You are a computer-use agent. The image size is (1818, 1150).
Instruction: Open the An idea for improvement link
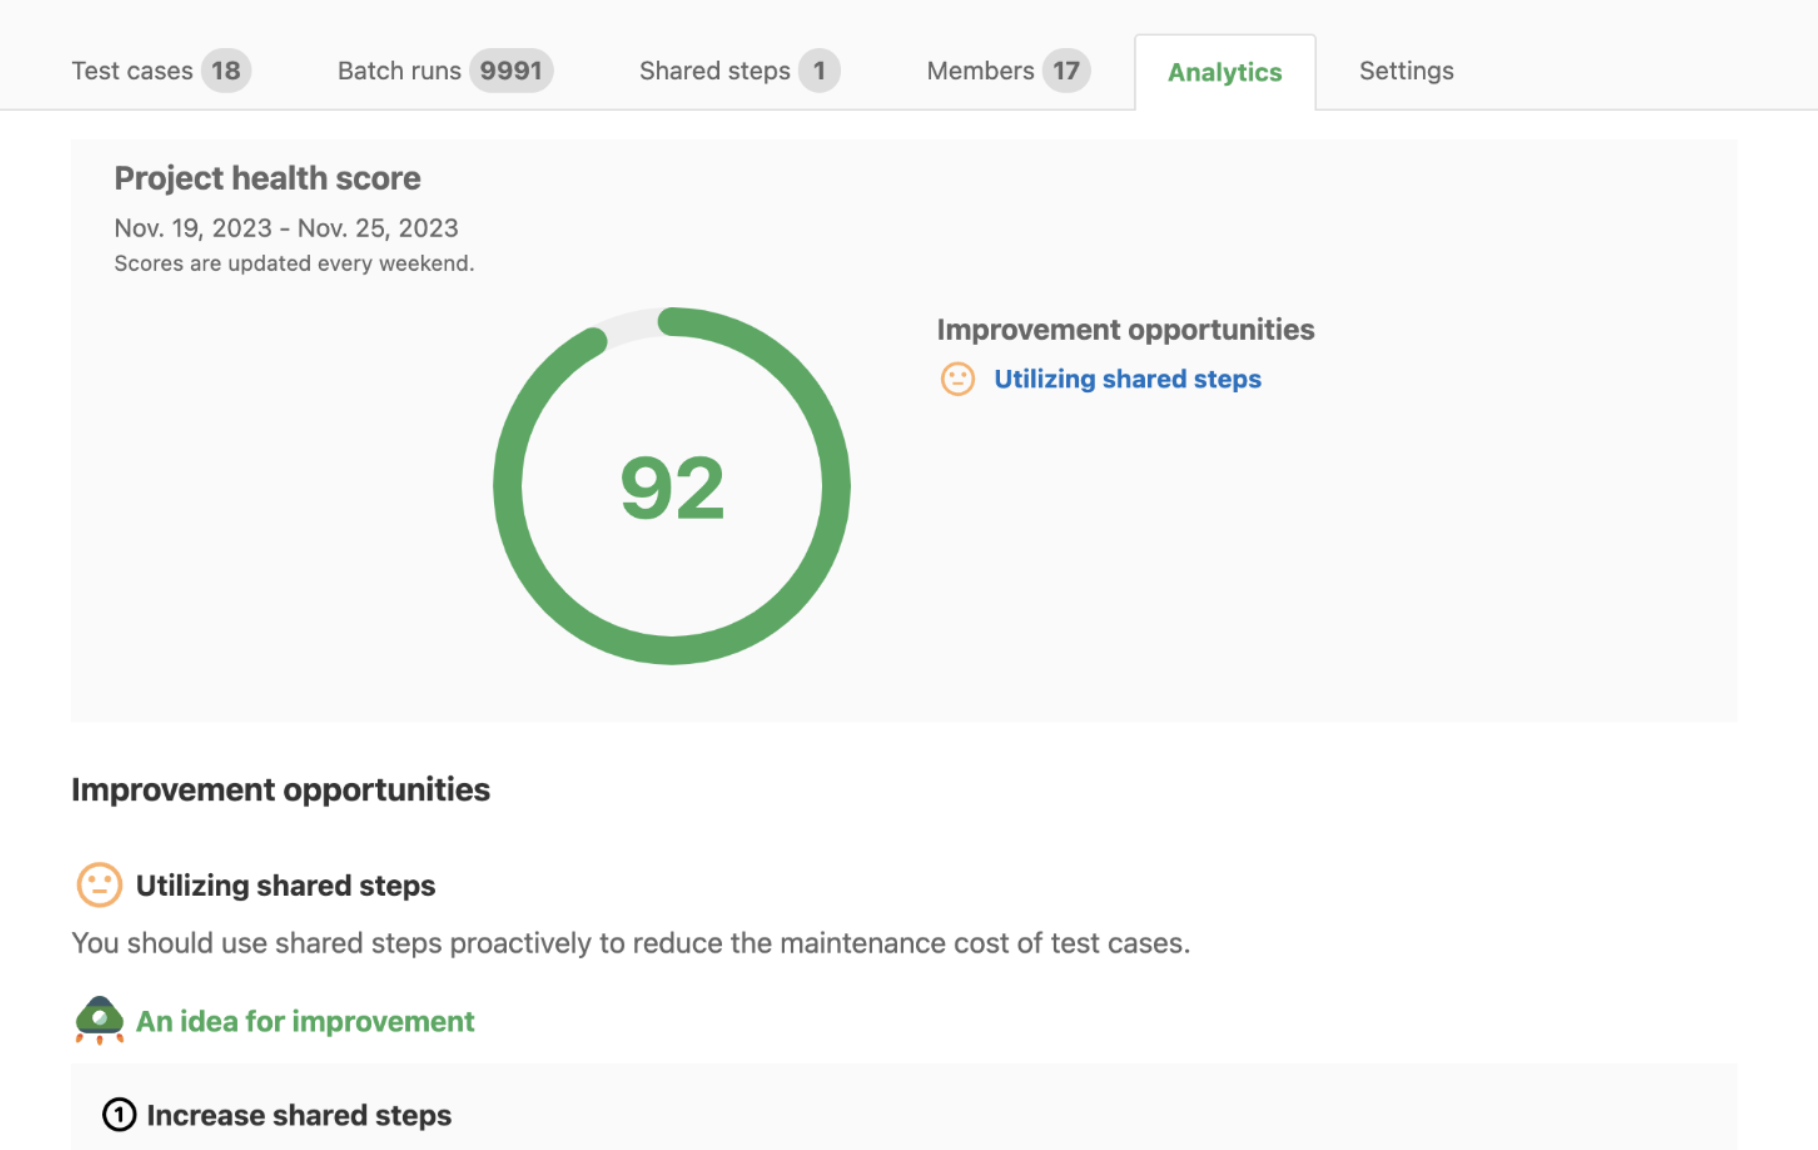click(x=305, y=1021)
